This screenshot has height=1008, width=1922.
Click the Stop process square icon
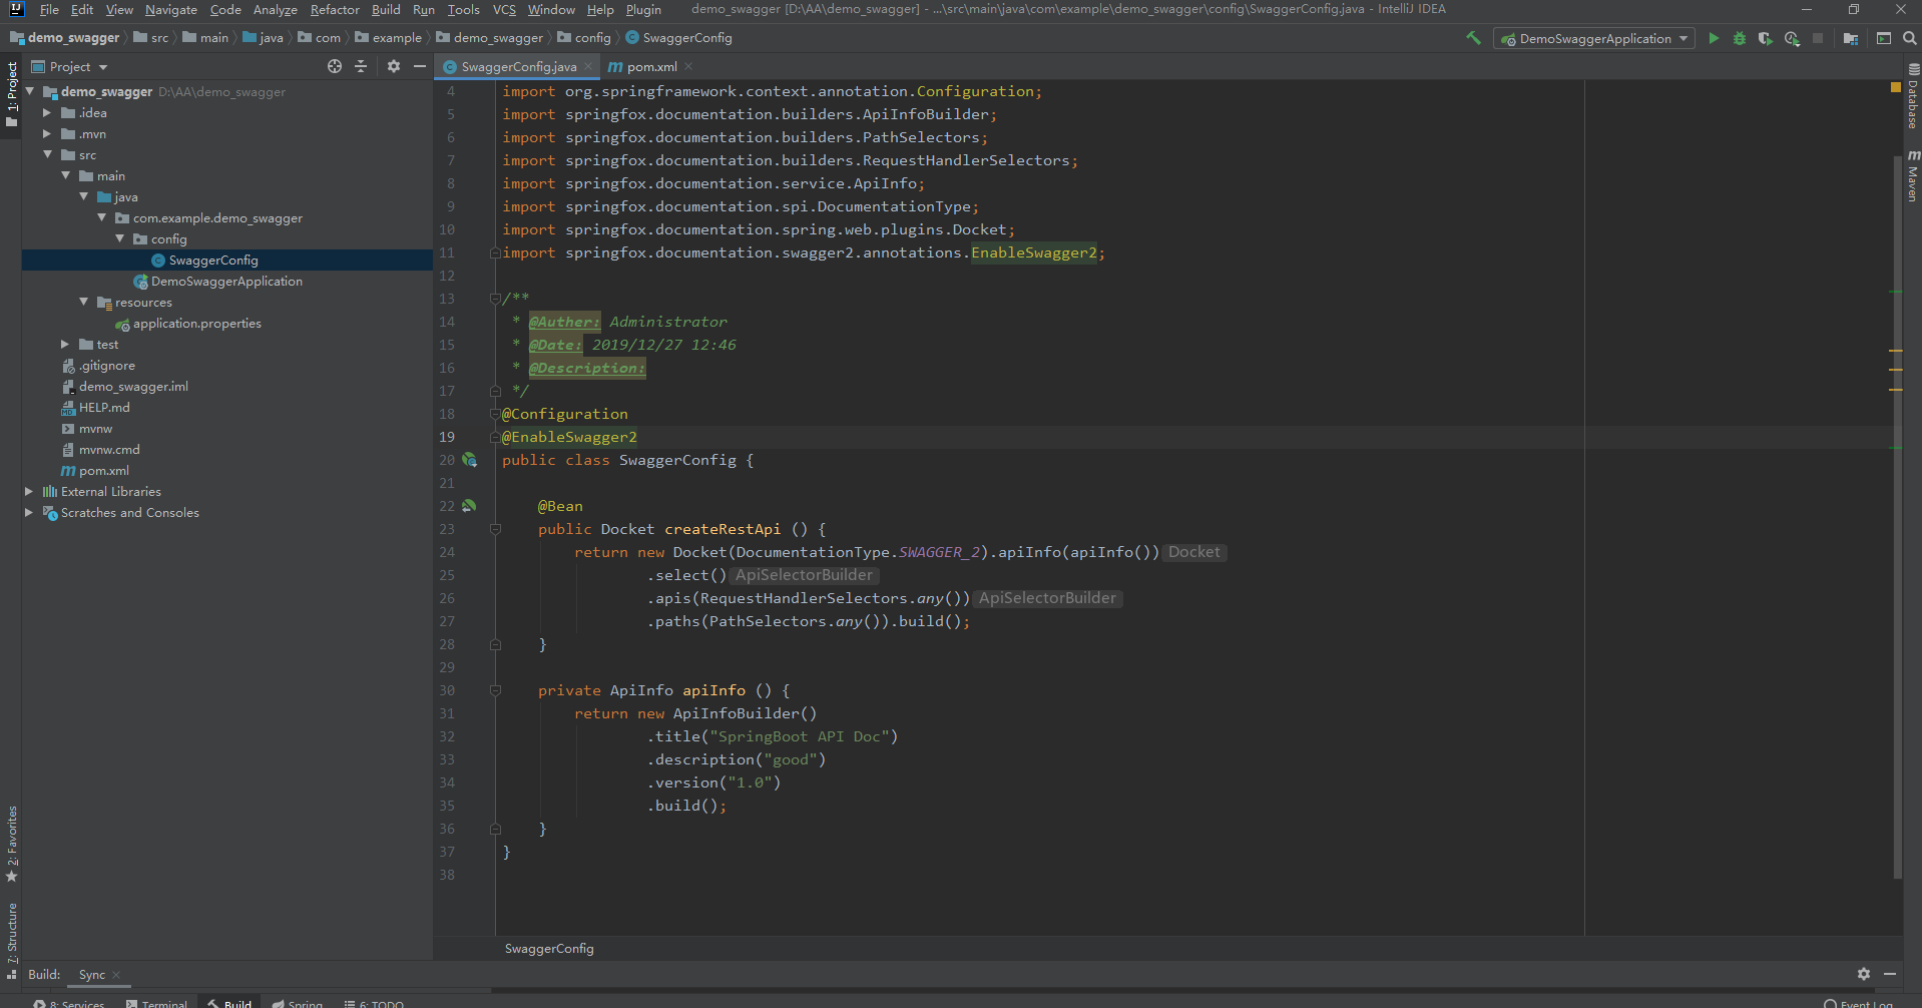pos(1818,38)
